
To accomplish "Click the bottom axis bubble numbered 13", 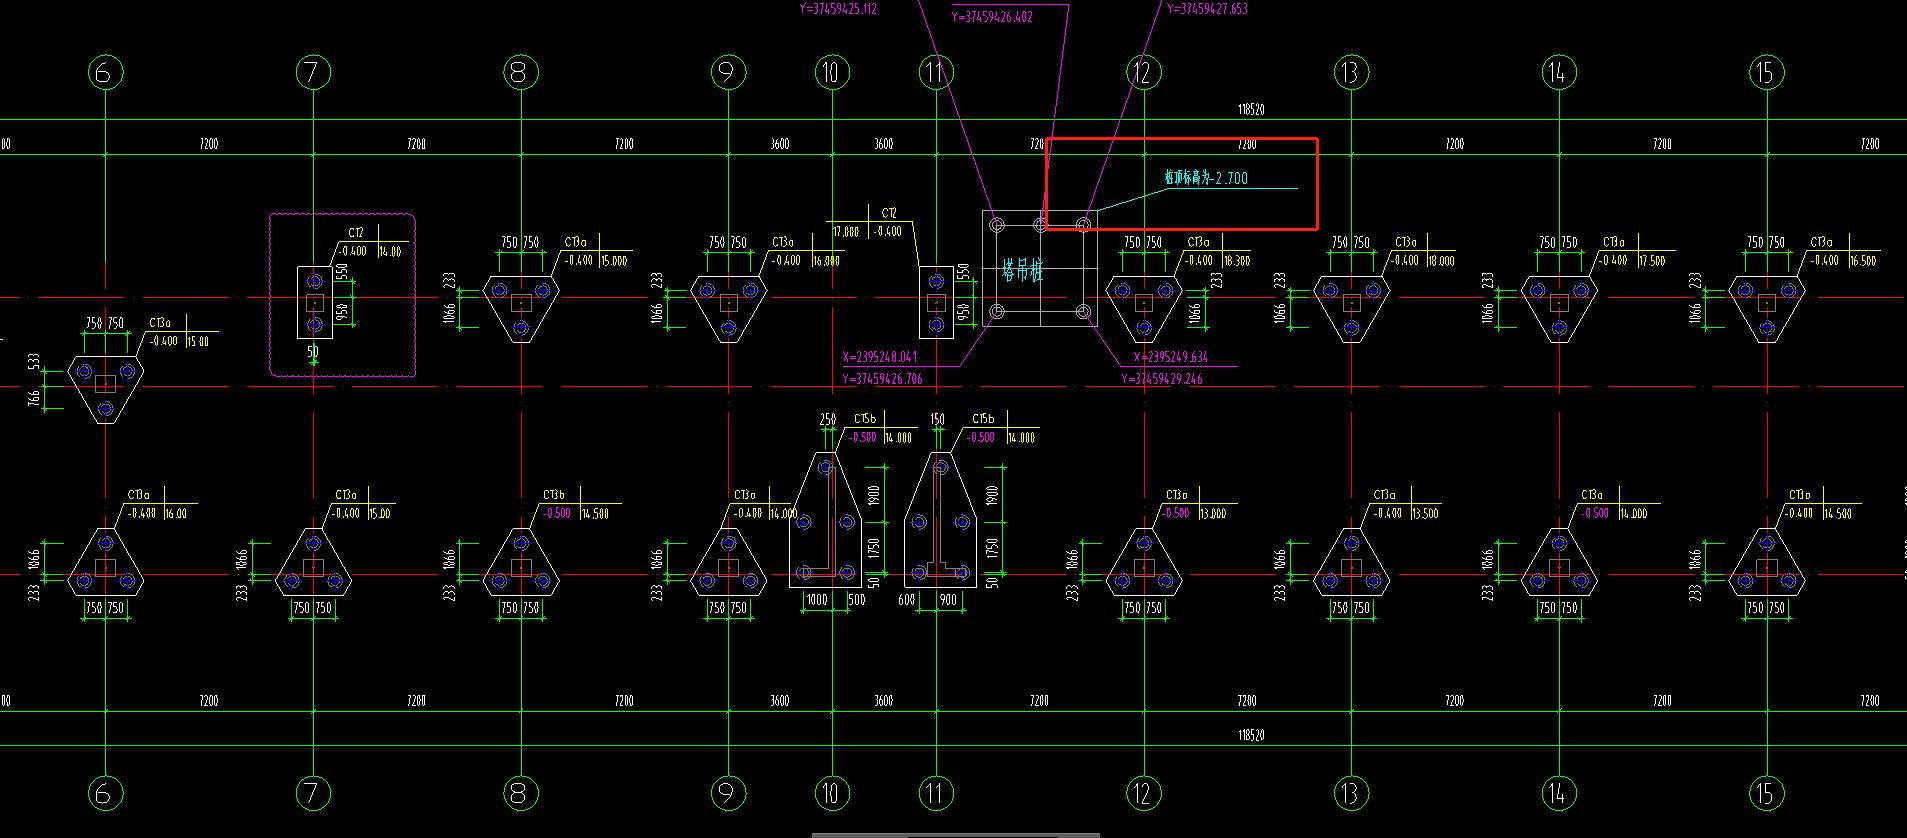I will click(1351, 793).
